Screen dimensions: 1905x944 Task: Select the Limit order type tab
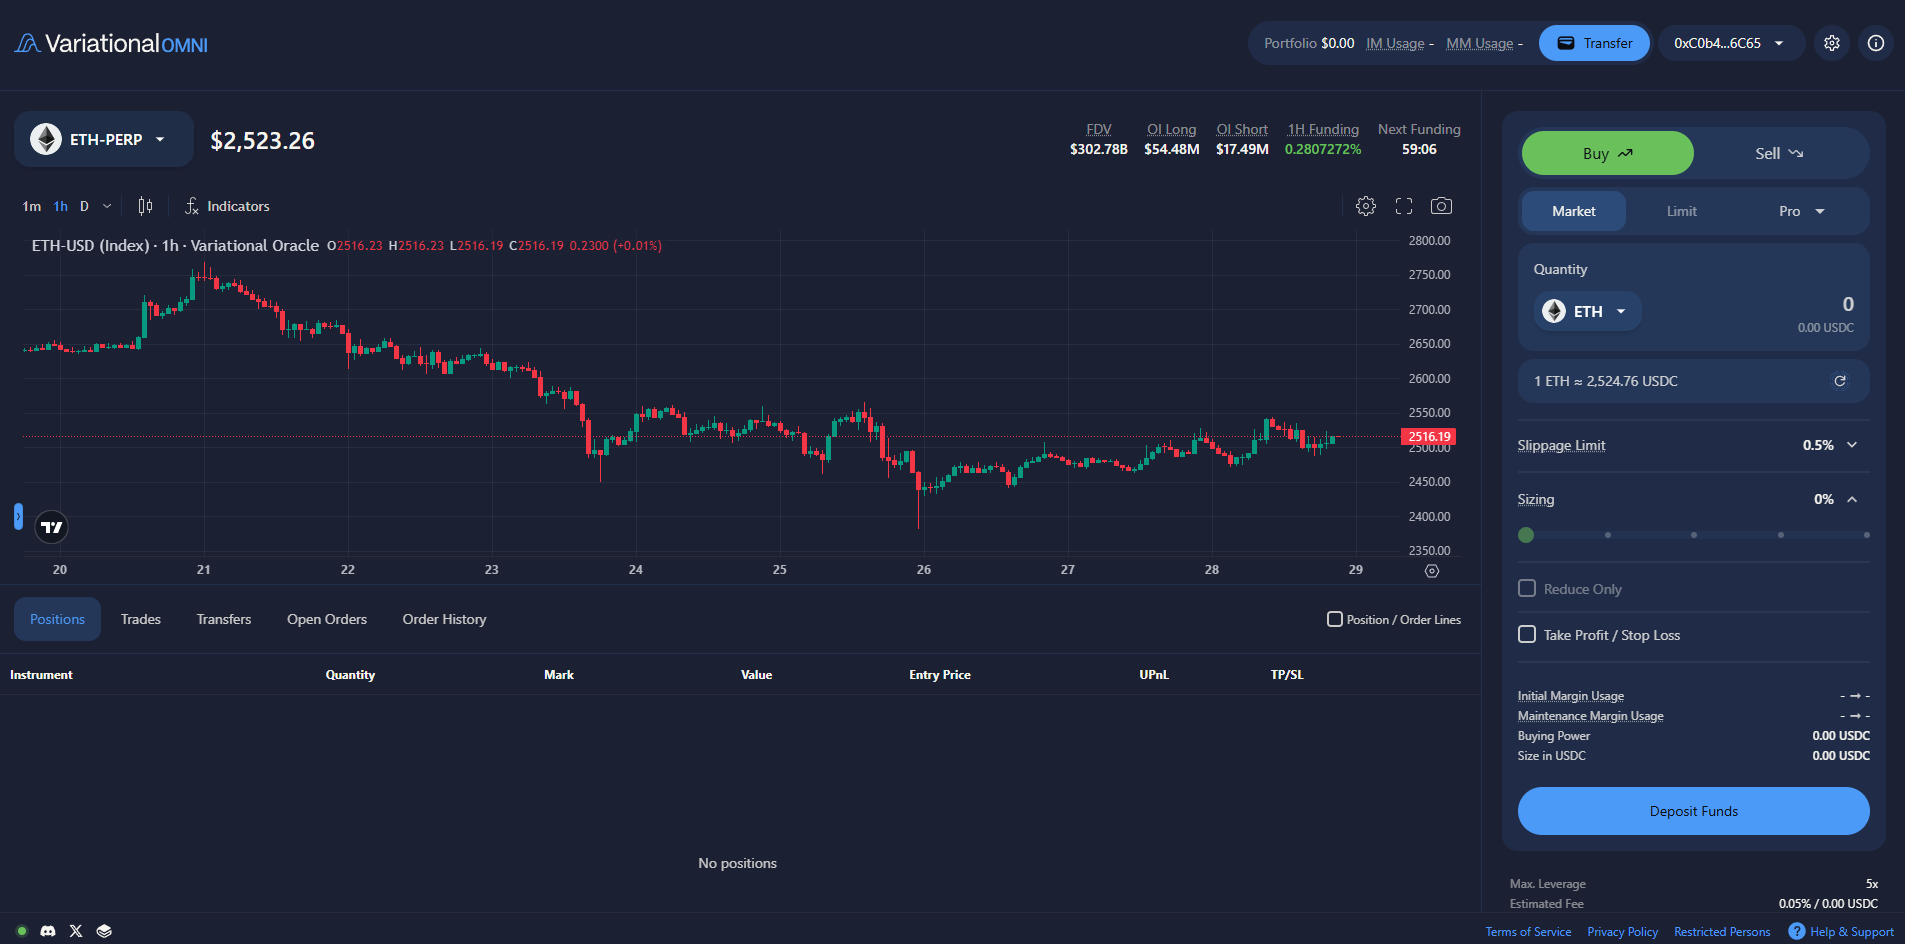pos(1681,211)
